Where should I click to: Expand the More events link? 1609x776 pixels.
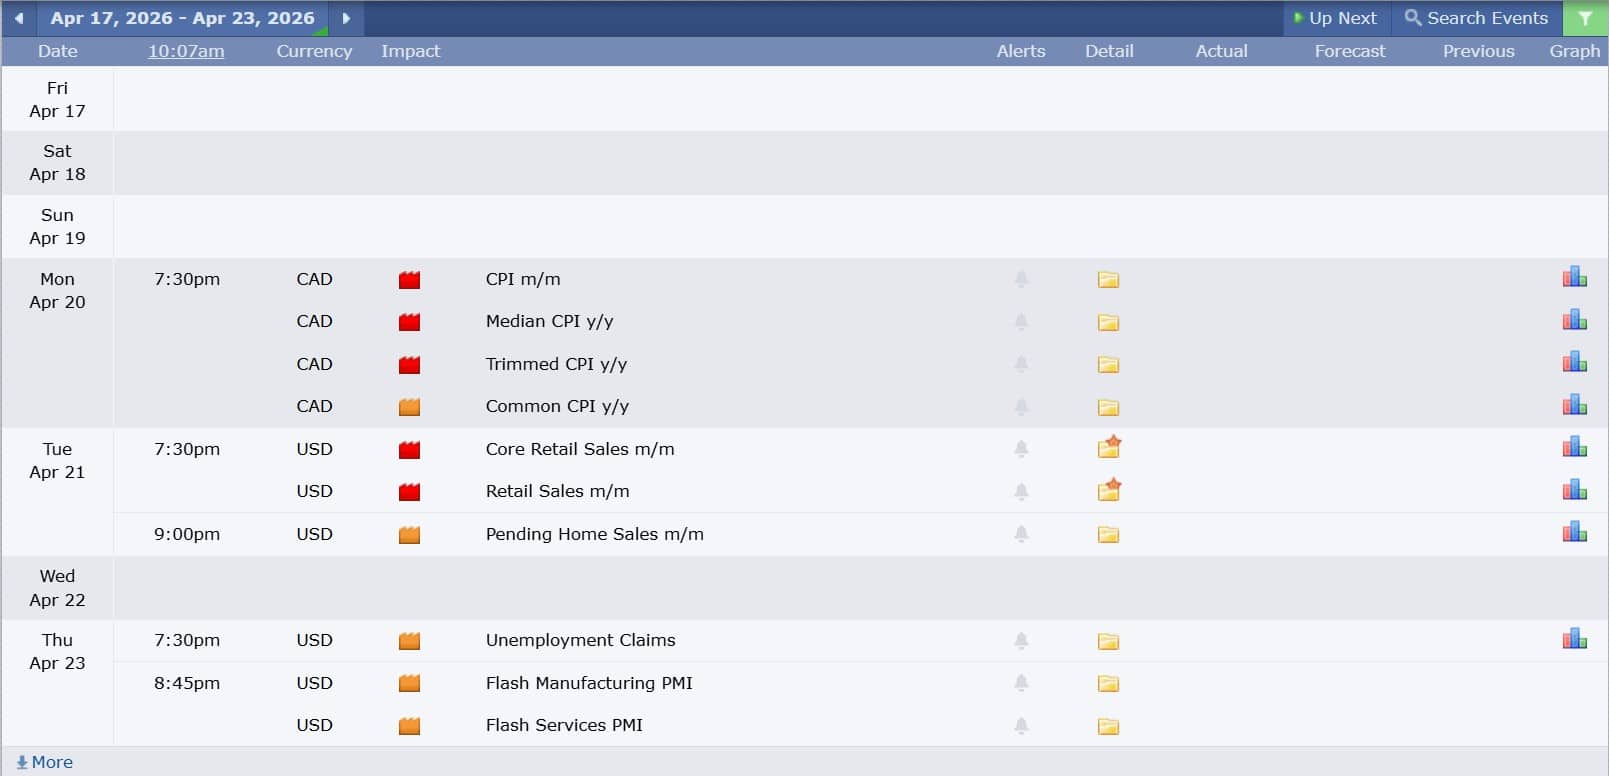point(45,762)
